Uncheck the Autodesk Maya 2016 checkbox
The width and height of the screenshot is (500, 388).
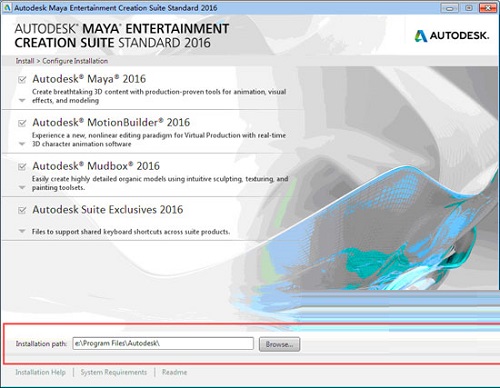pos(22,80)
